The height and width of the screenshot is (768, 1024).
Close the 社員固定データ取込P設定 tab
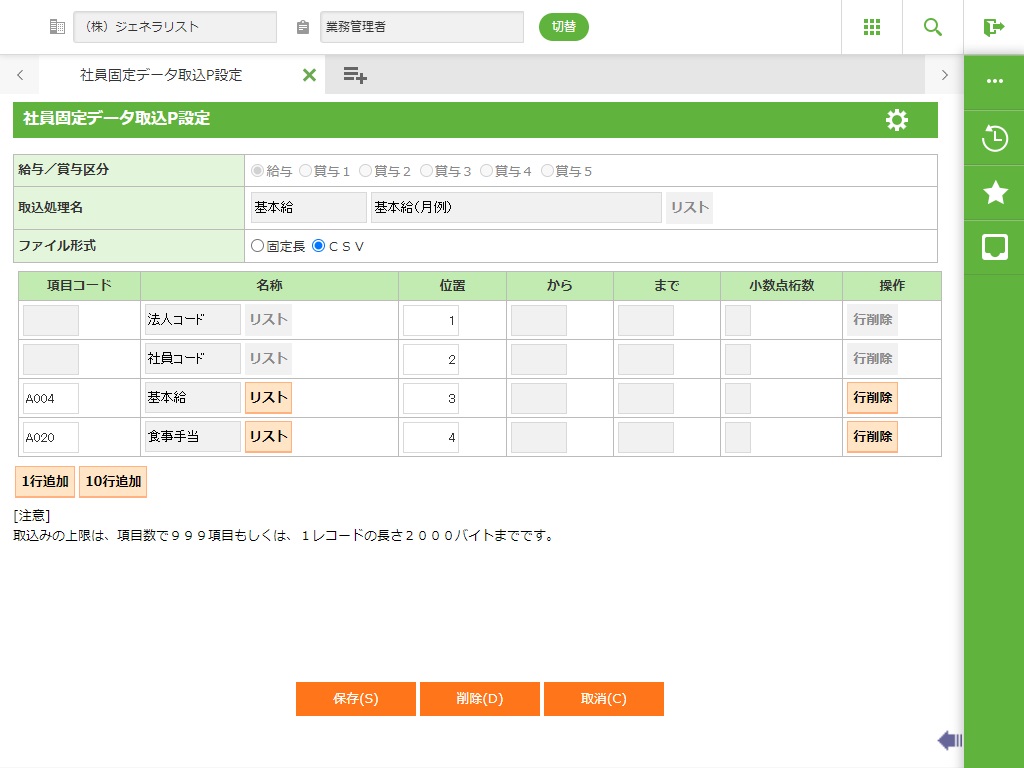coord(309,75)
